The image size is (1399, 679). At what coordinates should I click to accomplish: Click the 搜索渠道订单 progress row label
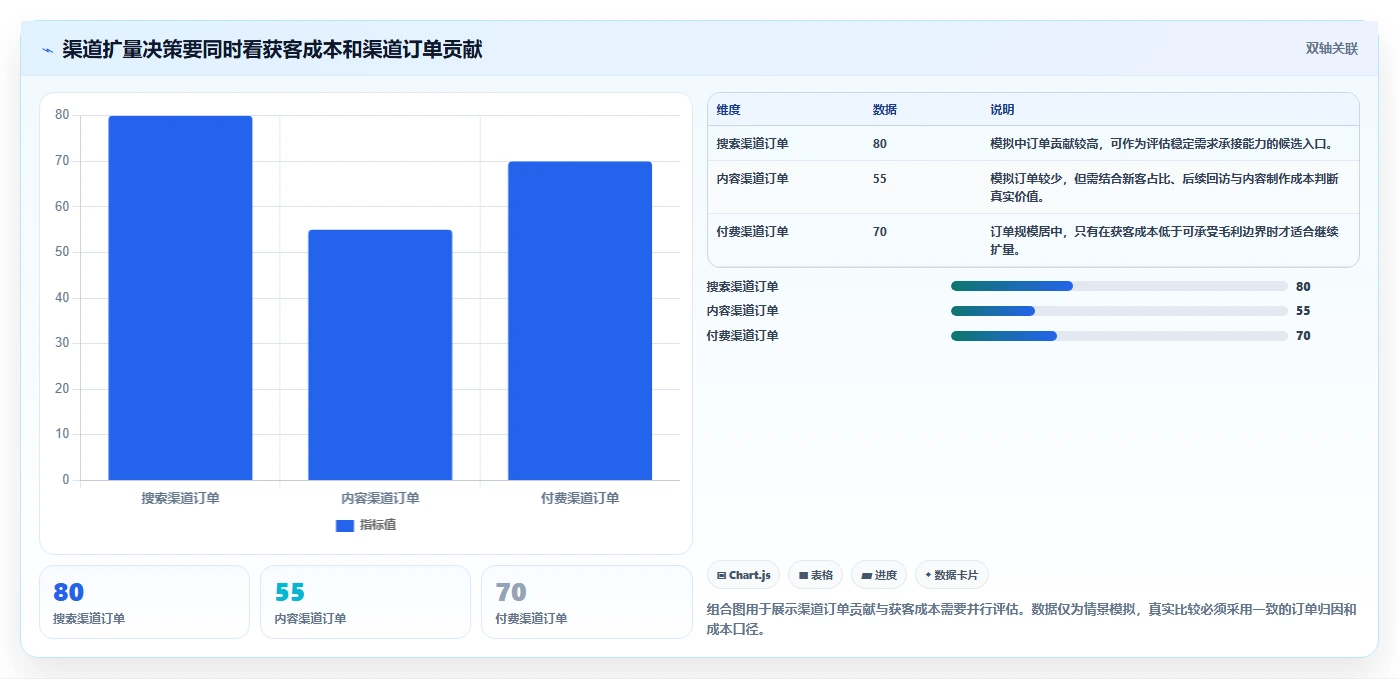[742, 286]
